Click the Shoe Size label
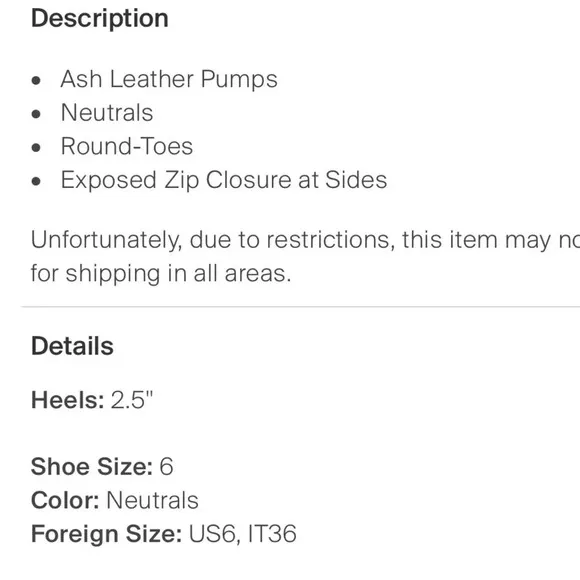The width and height of the screenshot is (580, 580). (x=92, y=466)
